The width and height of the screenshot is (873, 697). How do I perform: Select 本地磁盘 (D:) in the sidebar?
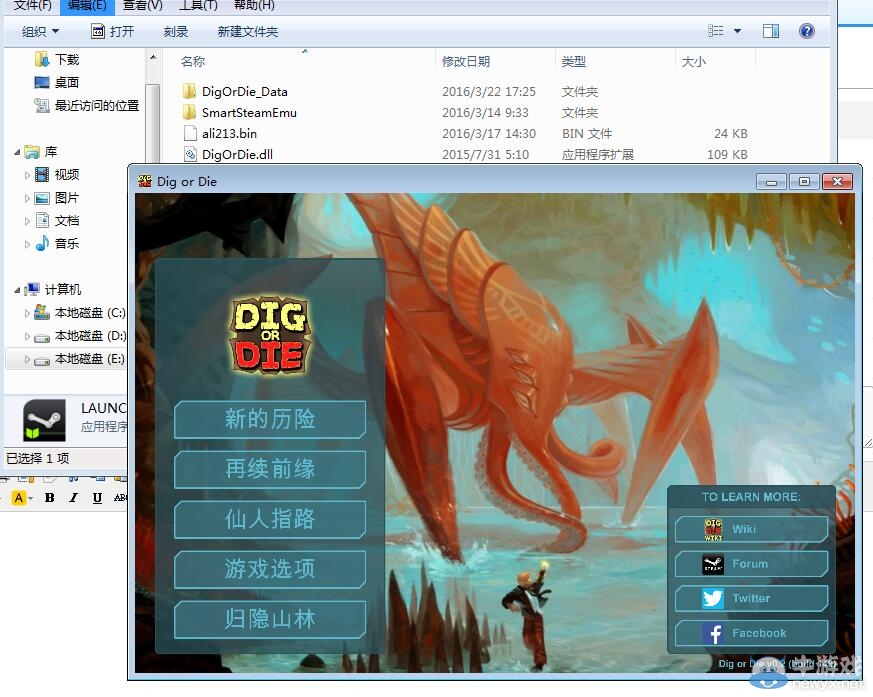click(x=90, y=336)
